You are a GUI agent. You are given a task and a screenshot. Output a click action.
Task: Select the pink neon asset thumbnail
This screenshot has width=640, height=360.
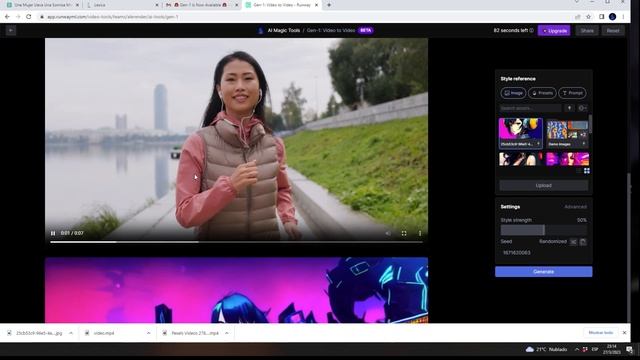pos(567,159)
